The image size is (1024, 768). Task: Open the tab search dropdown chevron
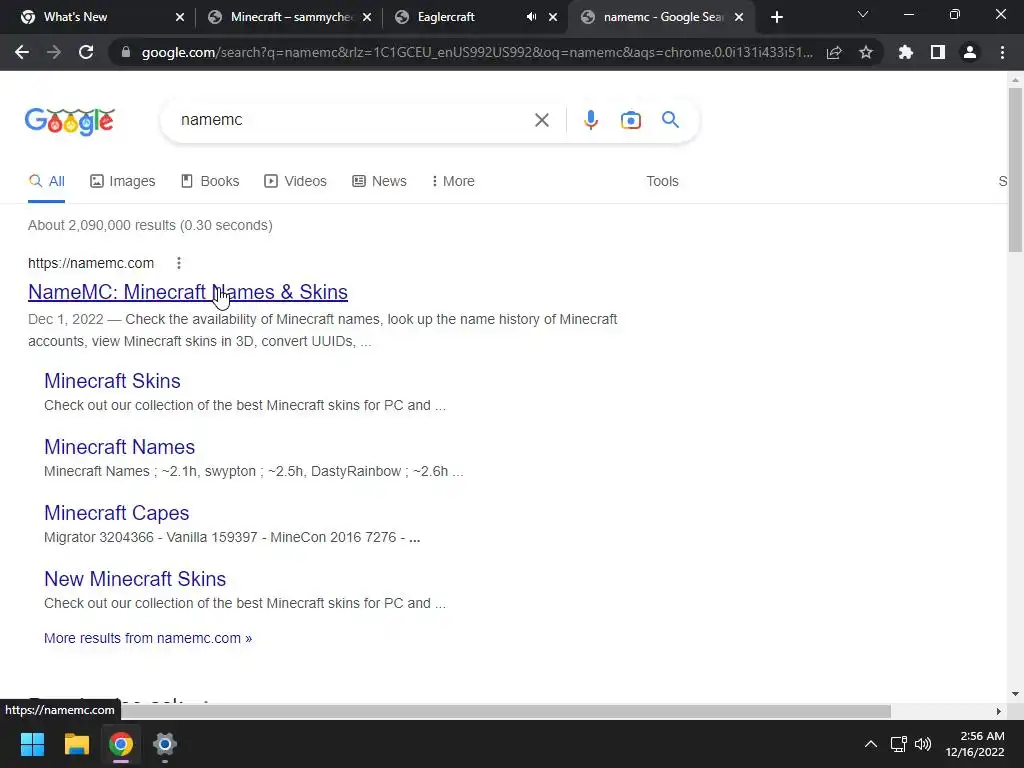coord(863,14)
